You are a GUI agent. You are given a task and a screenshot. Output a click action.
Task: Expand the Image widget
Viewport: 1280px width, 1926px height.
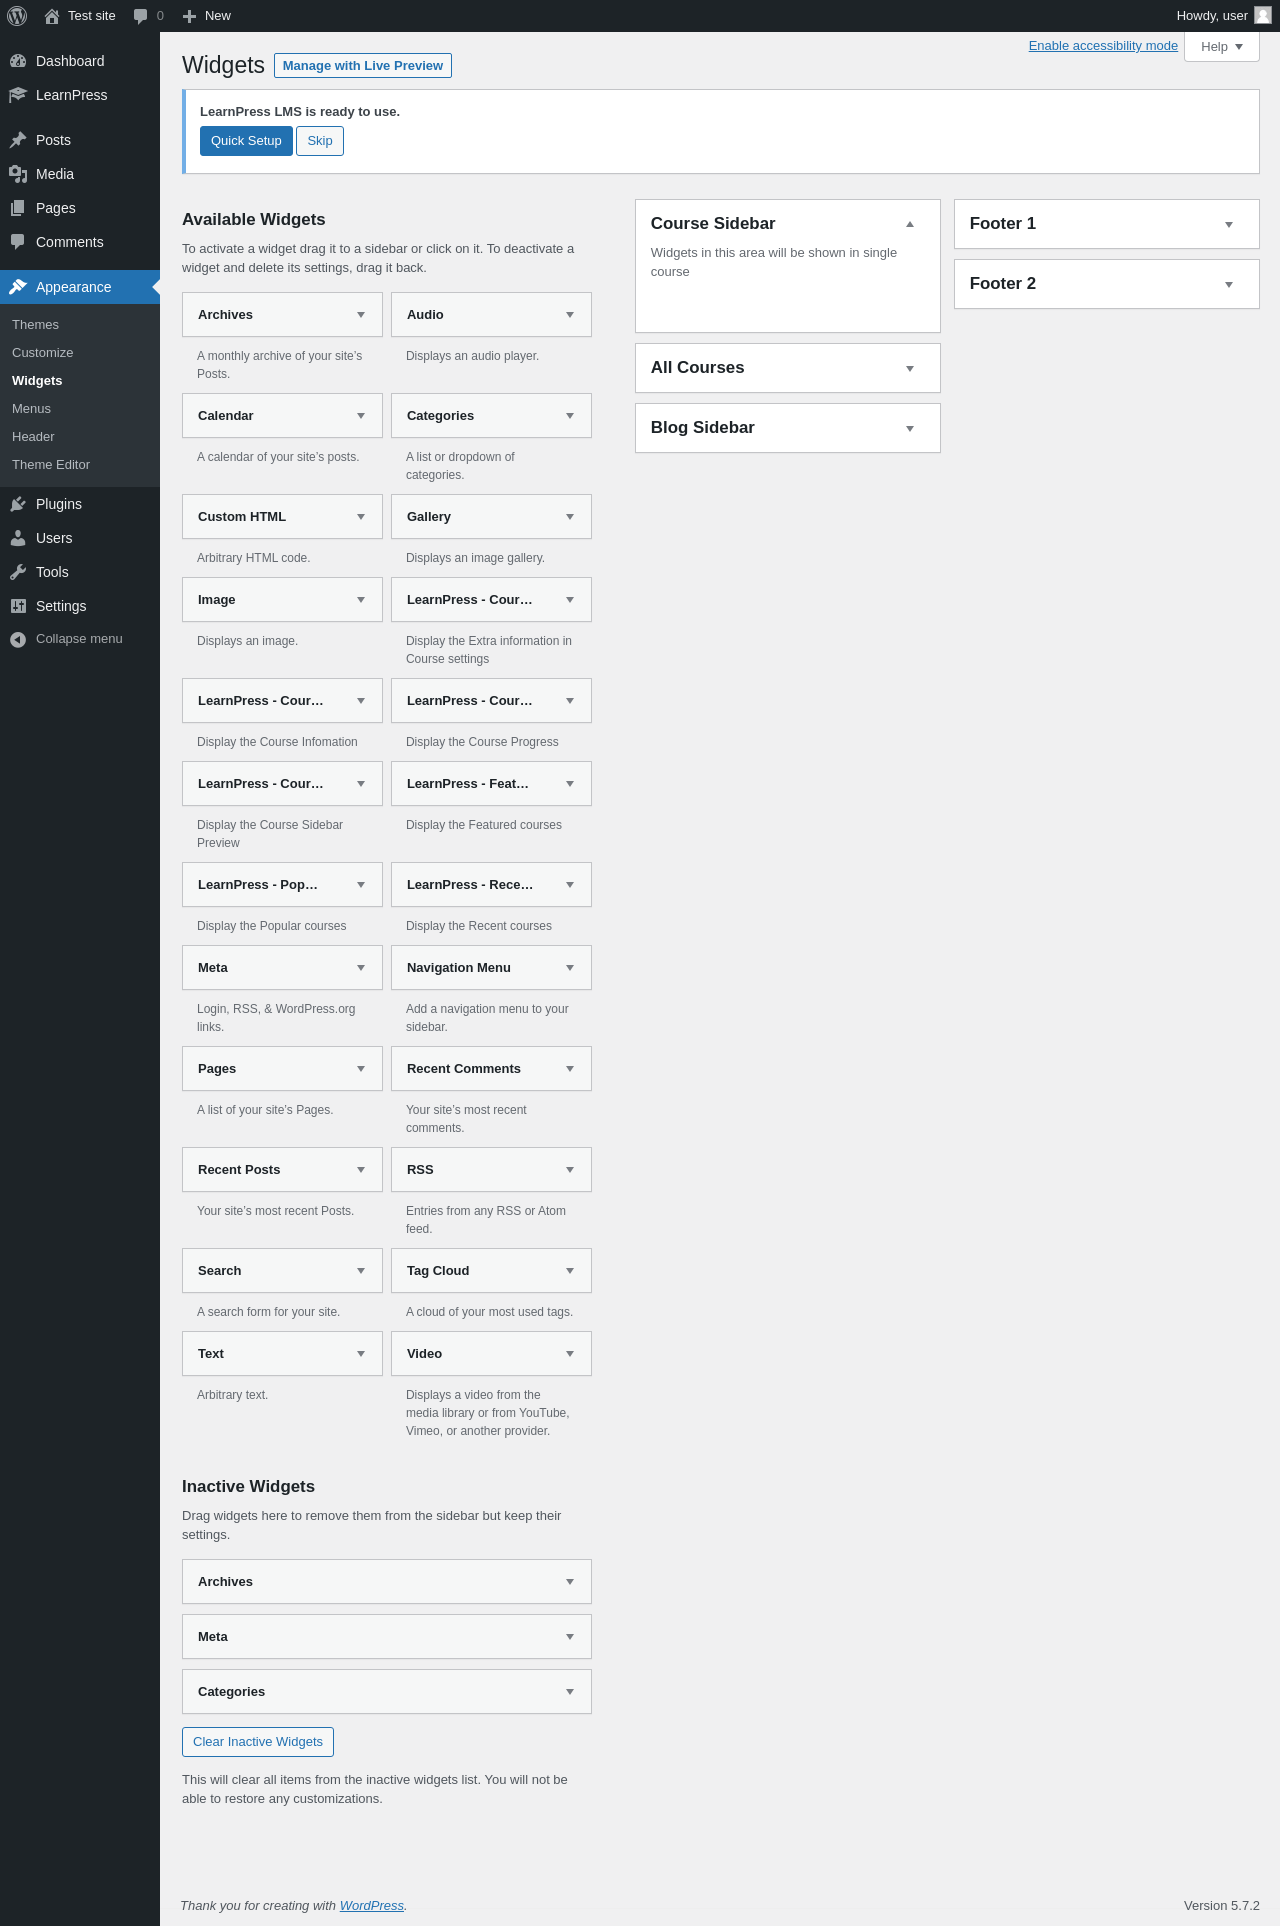point(361,600)
